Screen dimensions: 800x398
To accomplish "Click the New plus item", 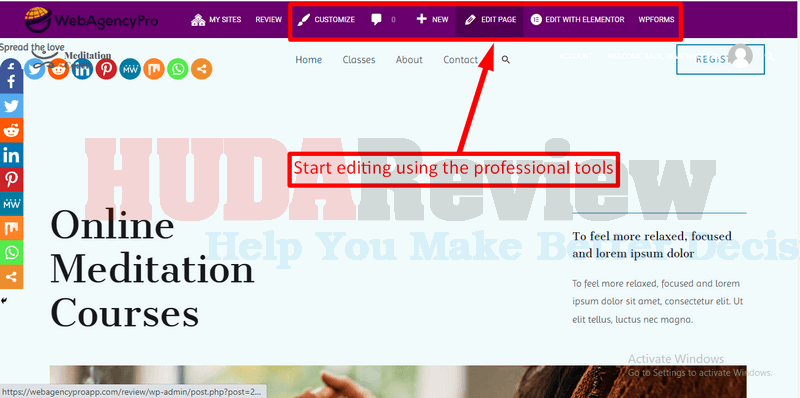I will click(x=432, y=20).
